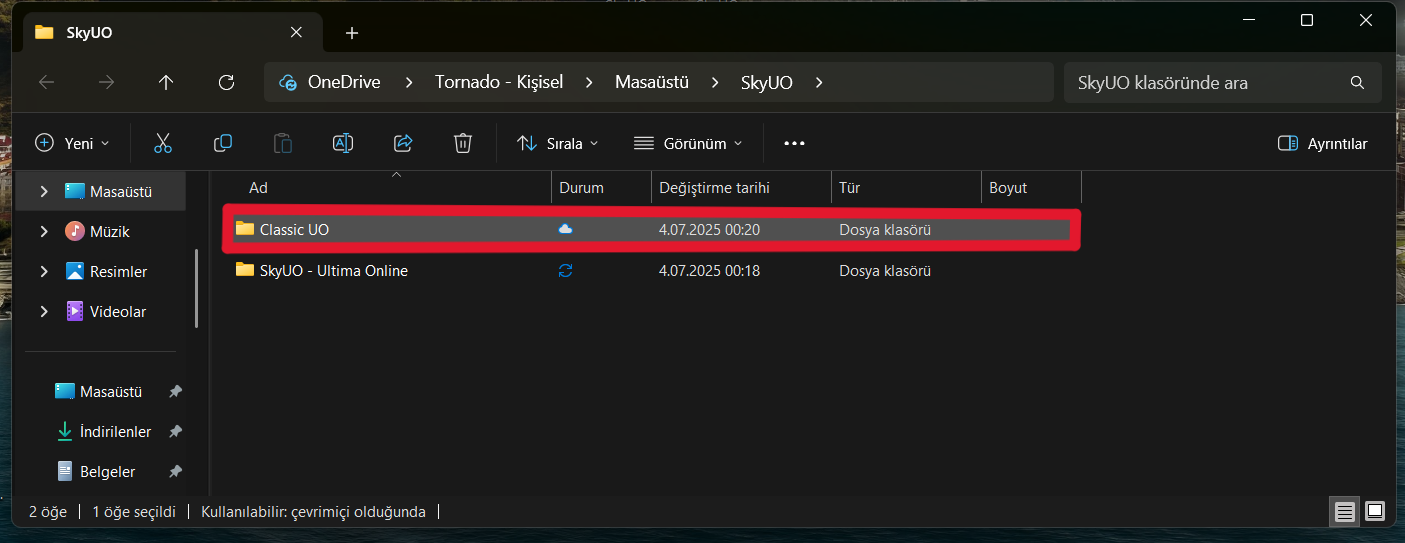This screenshot has width=1405, height=543.
Task: Click the Classic UO folder icon
Action: 245,229
